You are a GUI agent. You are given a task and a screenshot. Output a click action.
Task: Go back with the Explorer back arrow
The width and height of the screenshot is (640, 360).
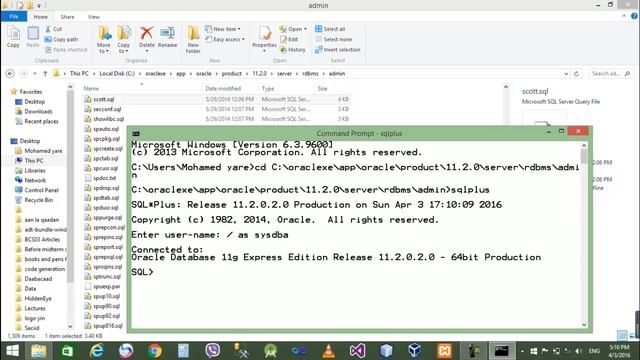click(10, 73)
